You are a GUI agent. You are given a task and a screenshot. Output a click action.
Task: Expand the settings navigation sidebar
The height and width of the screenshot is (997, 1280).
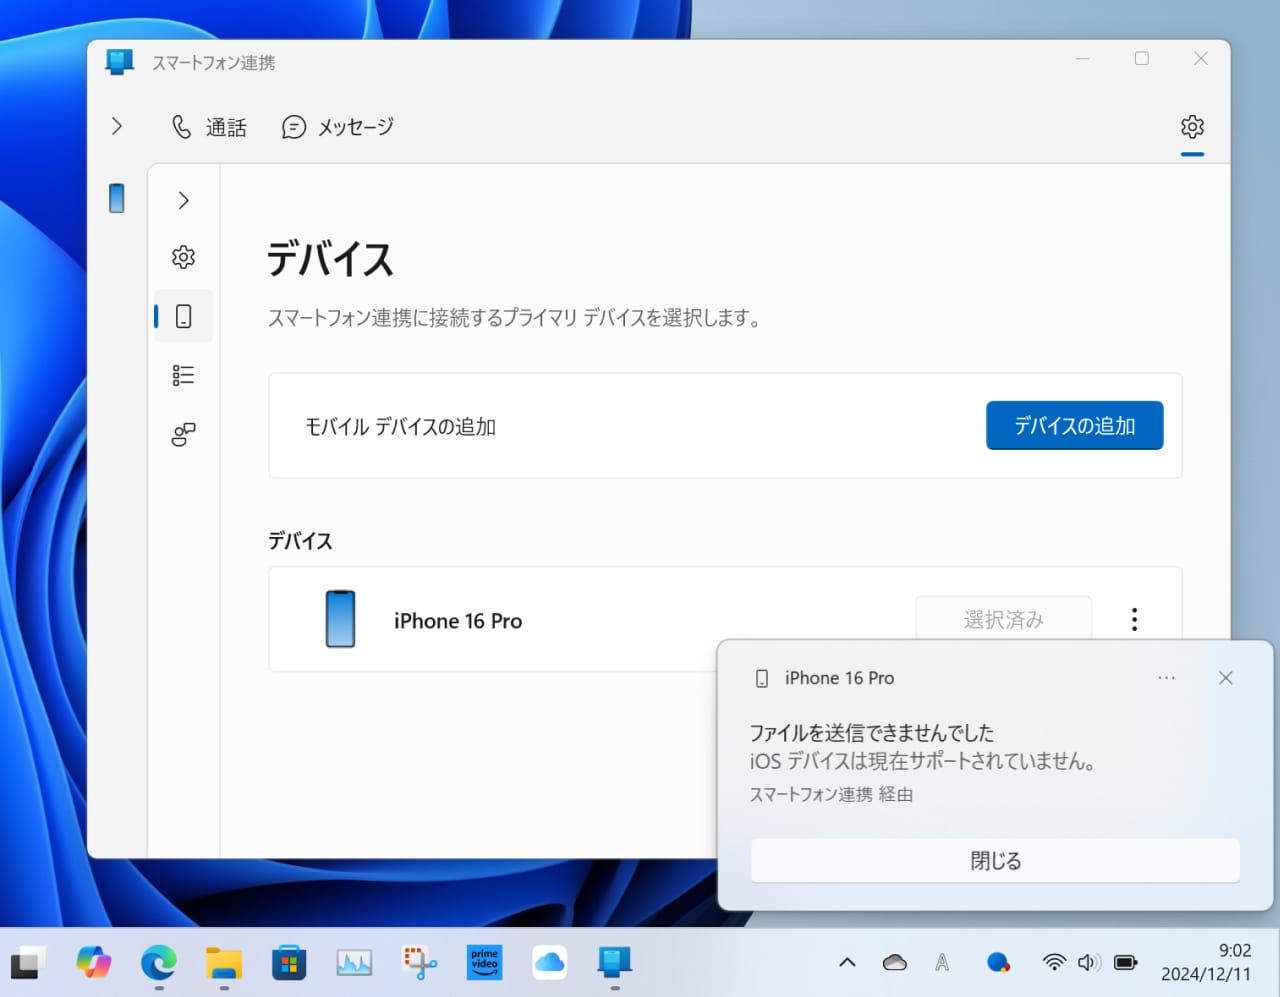pyautogui.click(x=183, y=200)
